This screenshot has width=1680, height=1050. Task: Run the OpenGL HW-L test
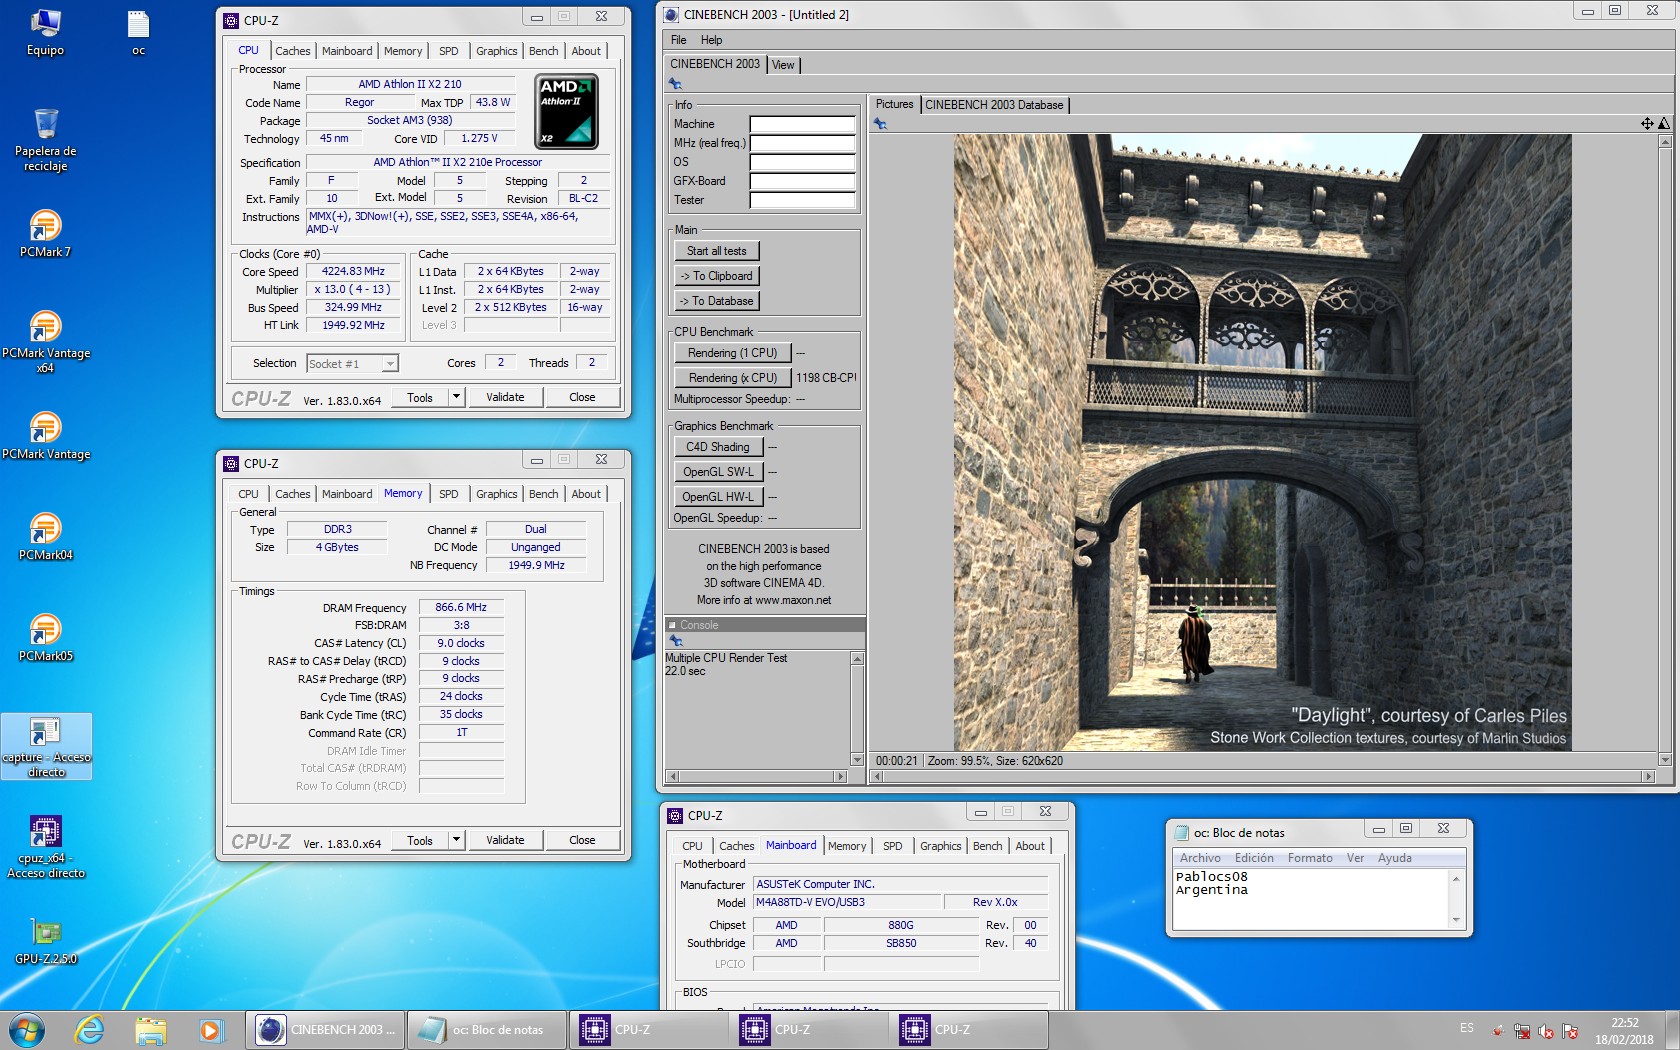coord(719,497)
